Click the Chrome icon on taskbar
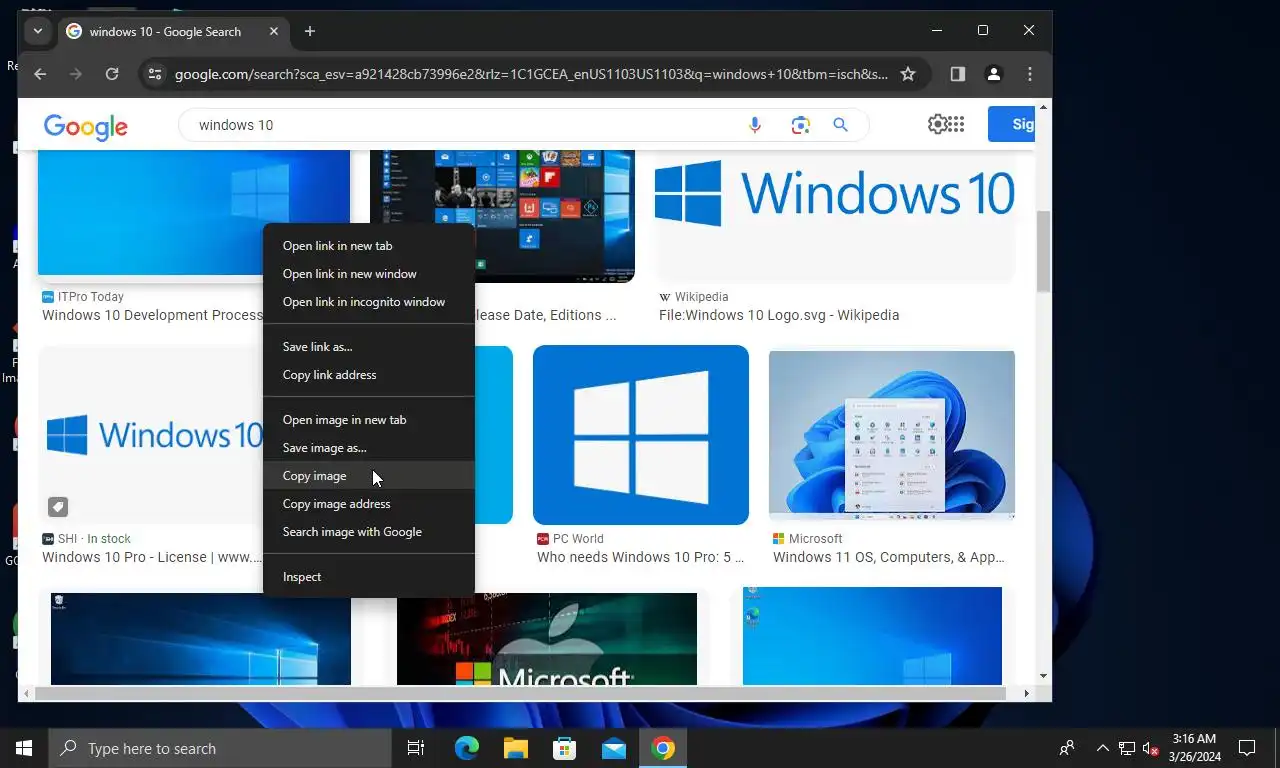The image size is (1280, 768). coord(663,748)
